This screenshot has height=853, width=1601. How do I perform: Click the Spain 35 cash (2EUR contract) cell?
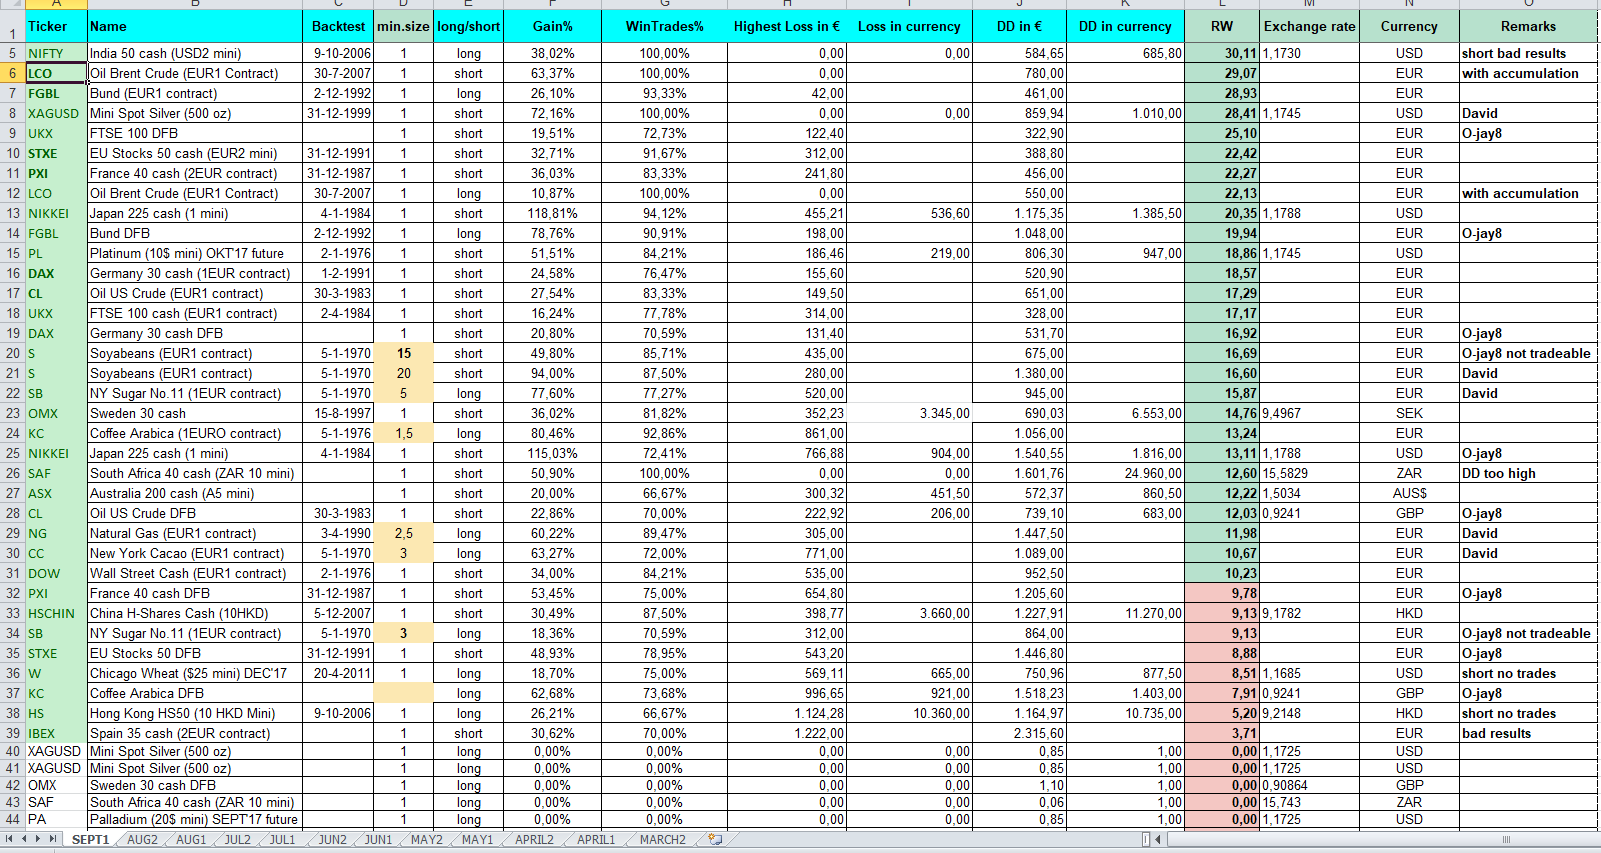pyautogui.click(x=195, y=733)
